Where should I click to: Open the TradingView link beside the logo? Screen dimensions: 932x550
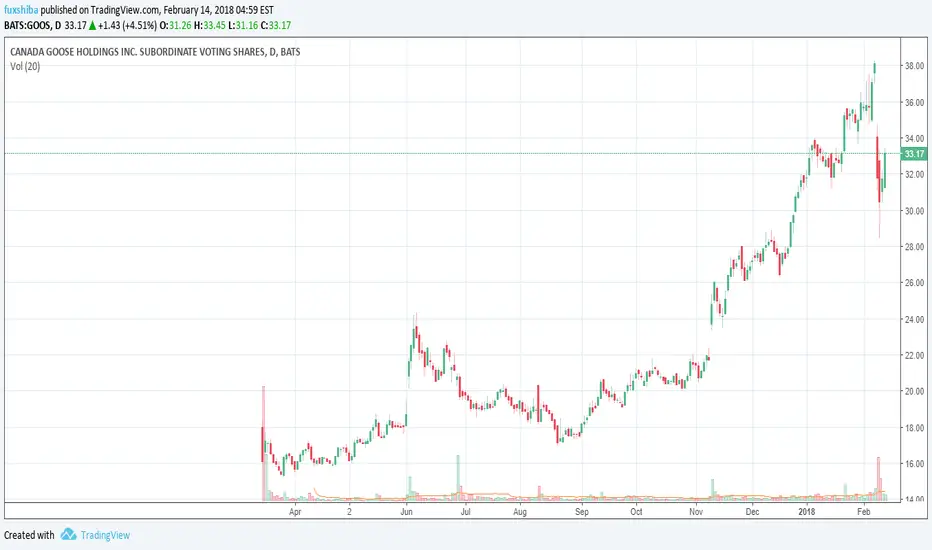click(105, 535)
